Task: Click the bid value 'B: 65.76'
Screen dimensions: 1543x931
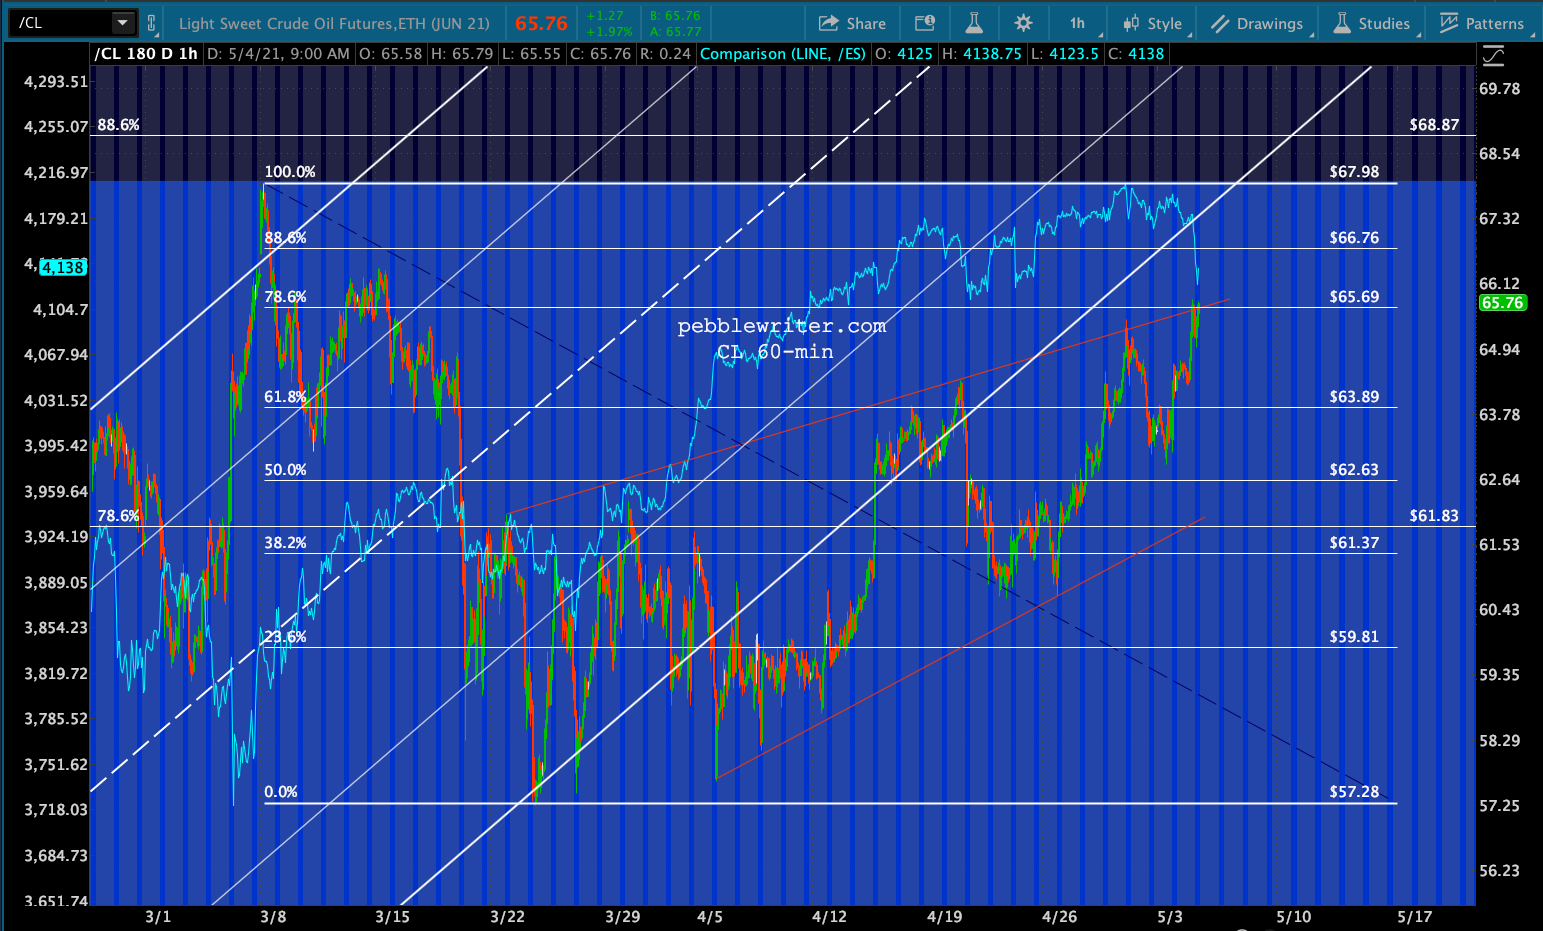Action: pyautogui.click(x=675, y=16)
